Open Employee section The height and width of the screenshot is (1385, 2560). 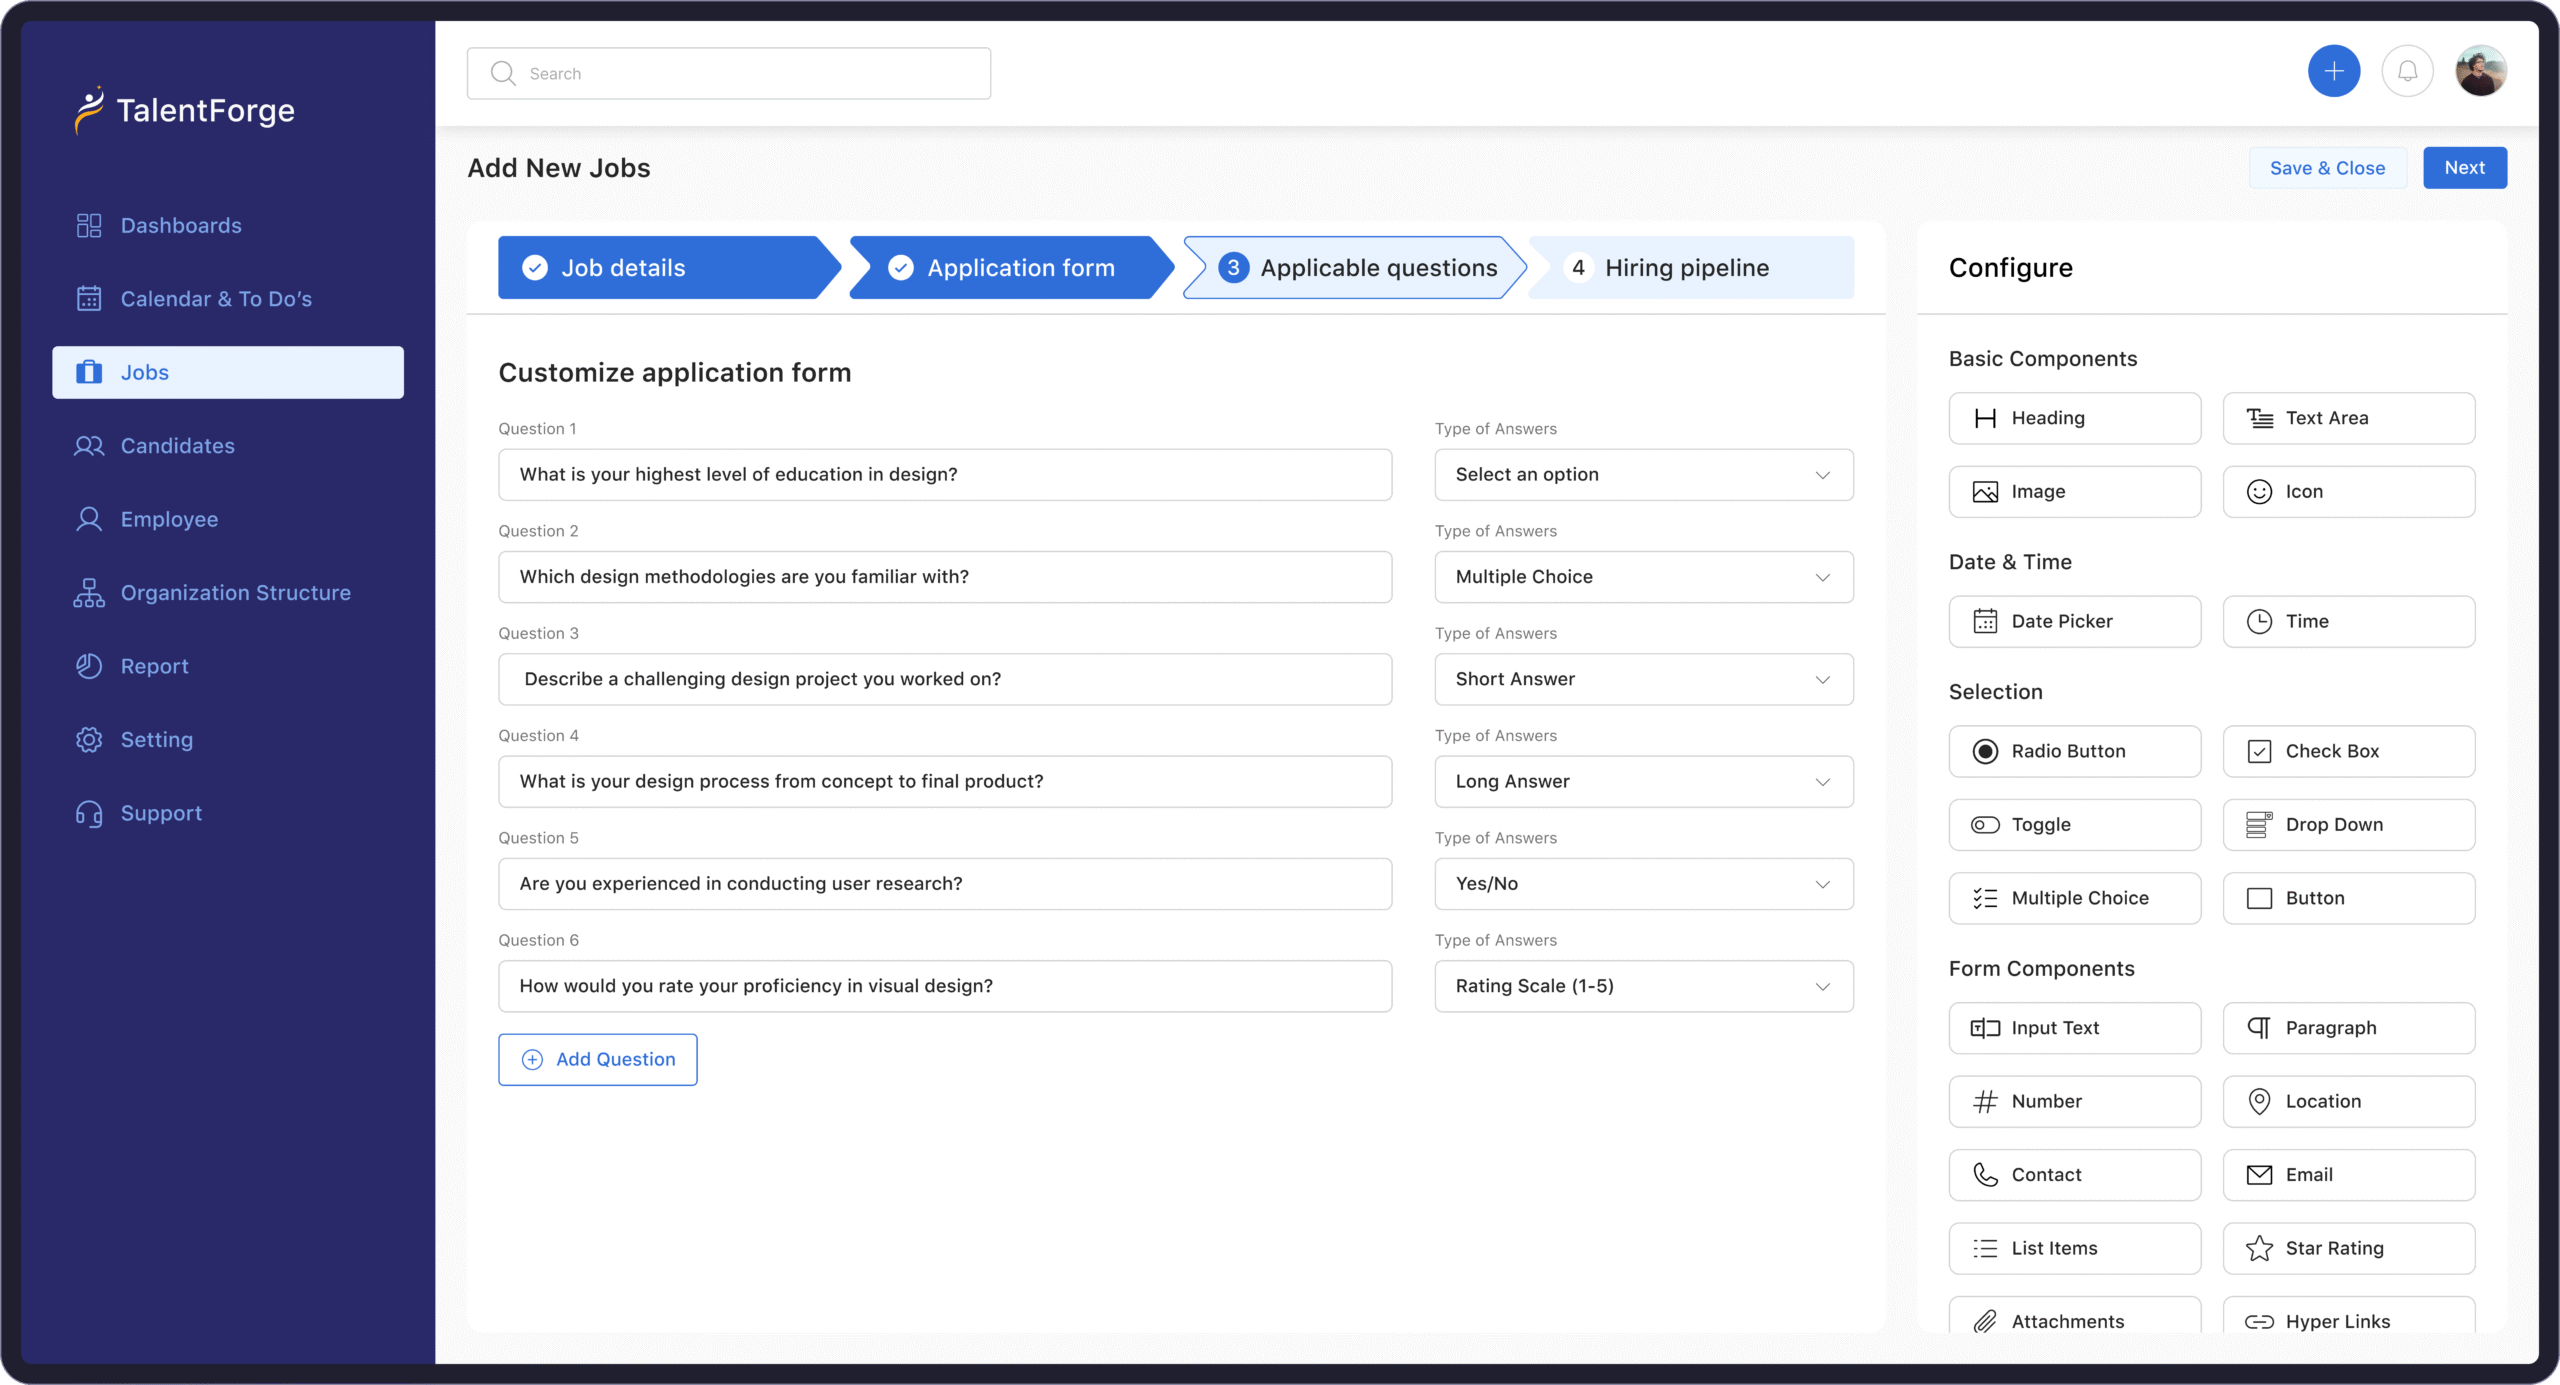(228, 520)
